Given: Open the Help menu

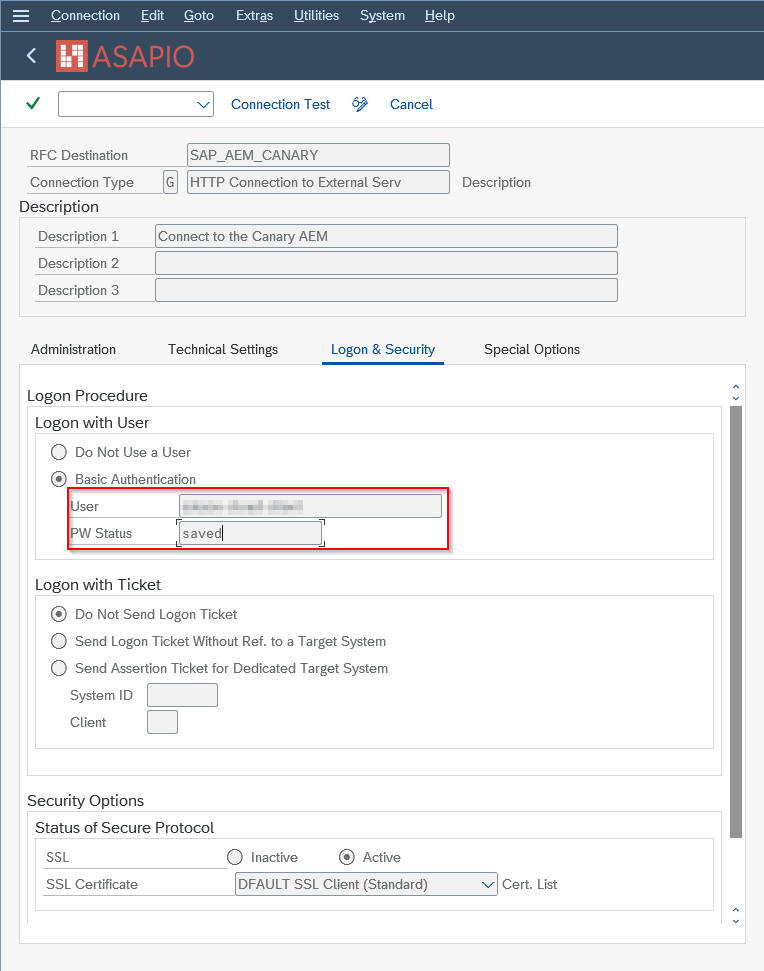Looking at the screenshot, I should tap(440, 15).
